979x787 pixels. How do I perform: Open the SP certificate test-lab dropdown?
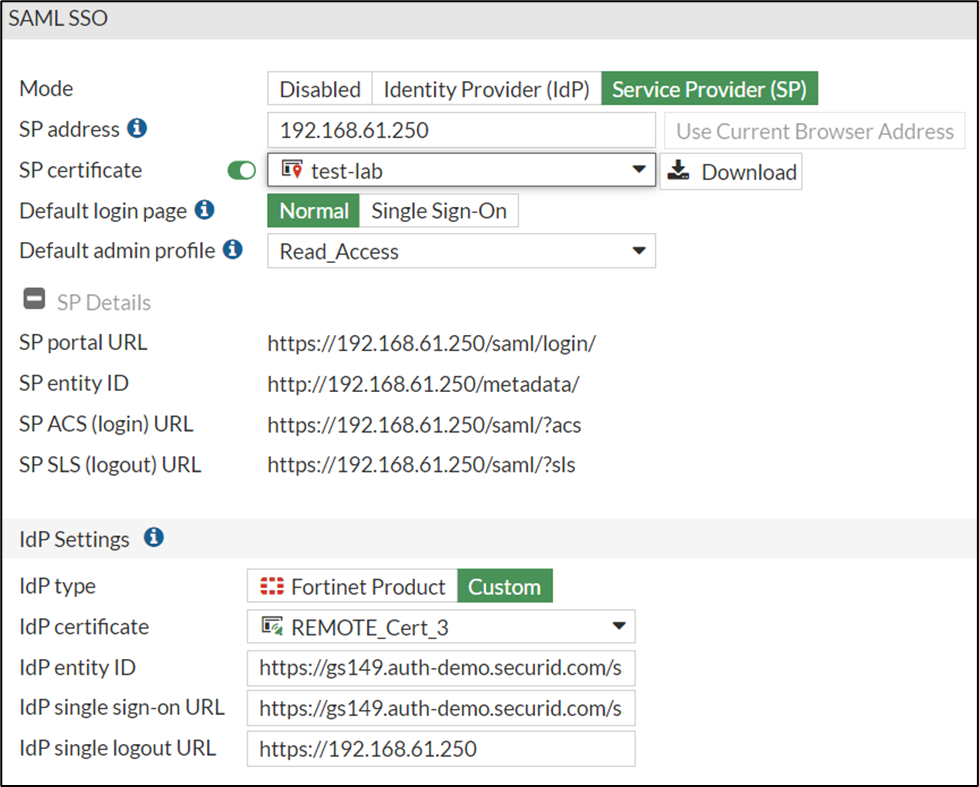pyautogui.click(x=461, y=171)
